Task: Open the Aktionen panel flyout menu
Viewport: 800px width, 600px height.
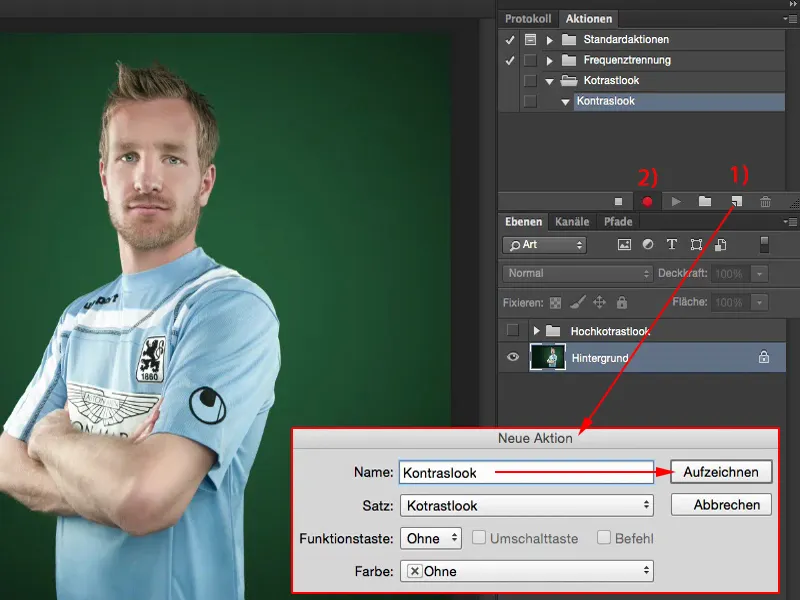Action: point(790,19)
